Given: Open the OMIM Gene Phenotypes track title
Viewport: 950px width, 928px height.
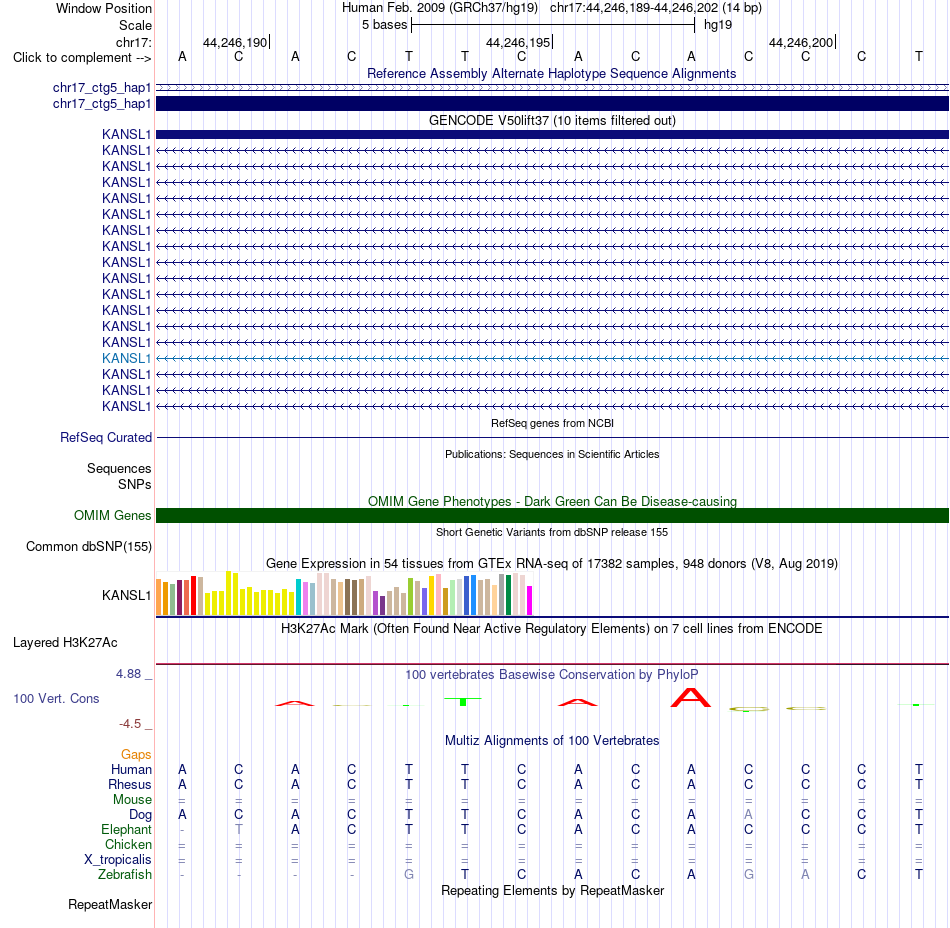Looking at the screenshot, I should [552, 502].
